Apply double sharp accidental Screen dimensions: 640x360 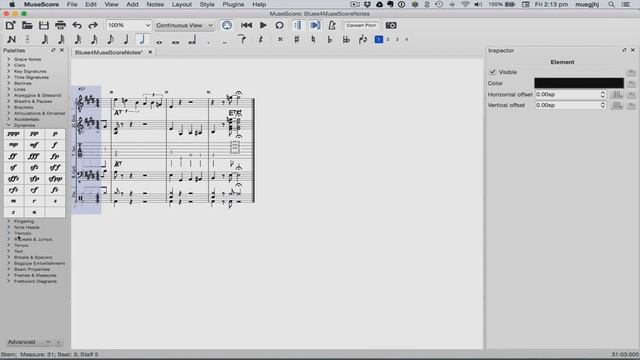pyautogui.click(x=280, y=40)
